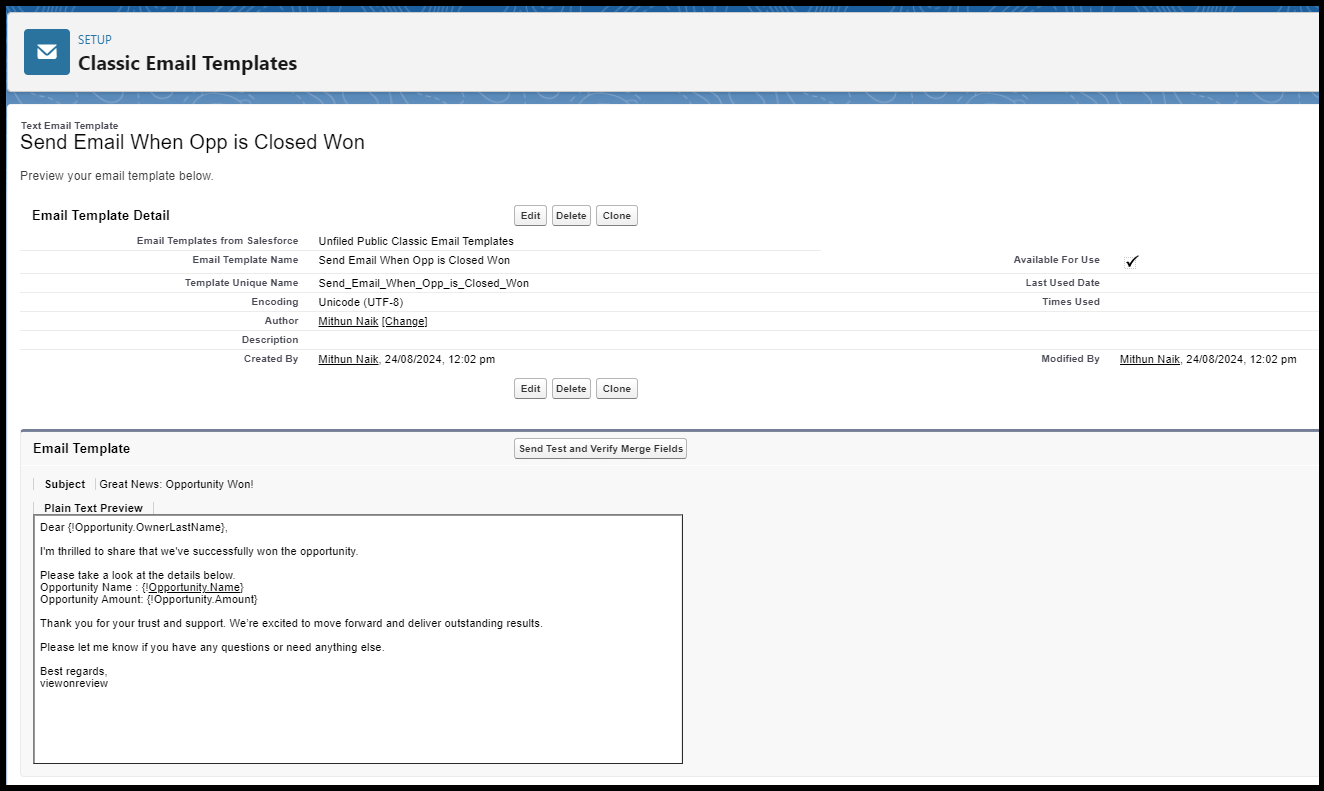1324x791 pixels.
Task: Click the 'Please let me know' line
Action: tap(212, 647)
